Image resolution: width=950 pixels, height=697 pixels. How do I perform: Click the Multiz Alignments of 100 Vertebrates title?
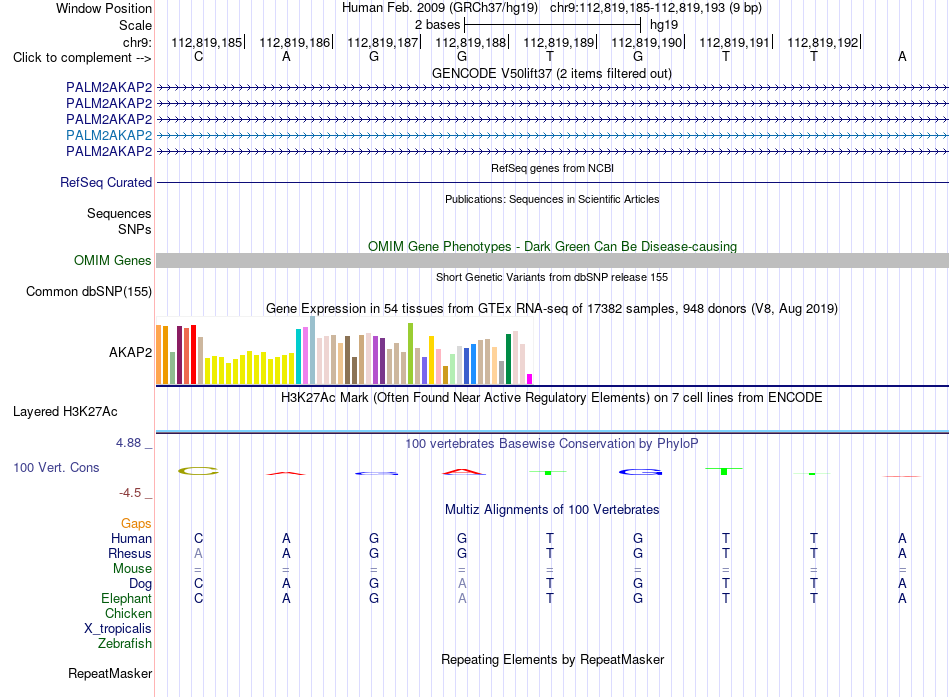click(552, 510)
